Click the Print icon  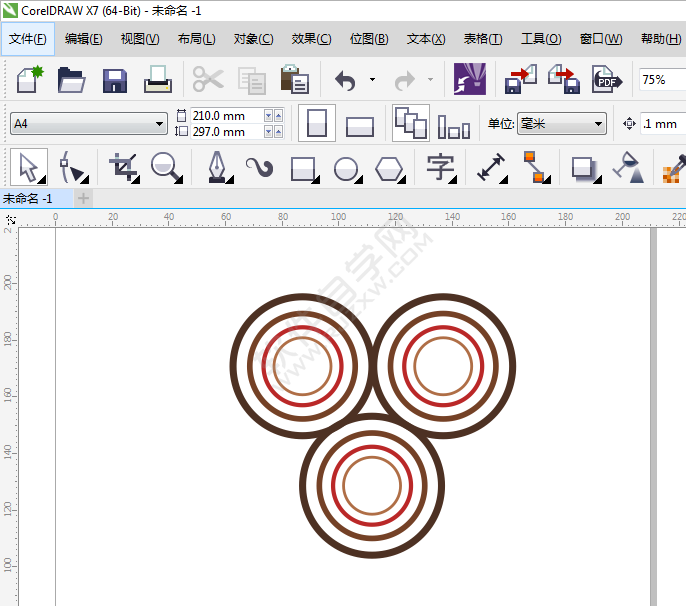pos(158,79)
